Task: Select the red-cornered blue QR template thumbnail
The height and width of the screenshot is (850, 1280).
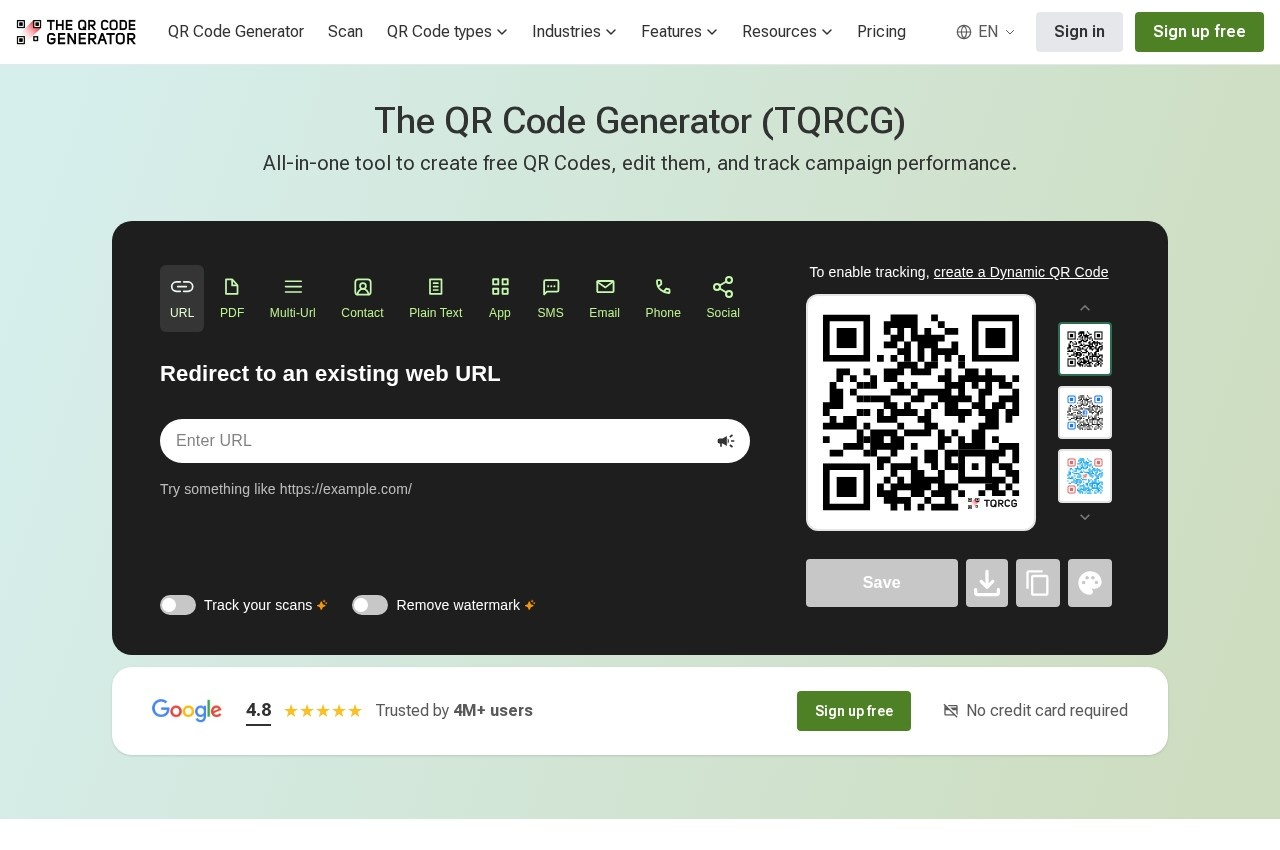Action: tap(1085, 476)
